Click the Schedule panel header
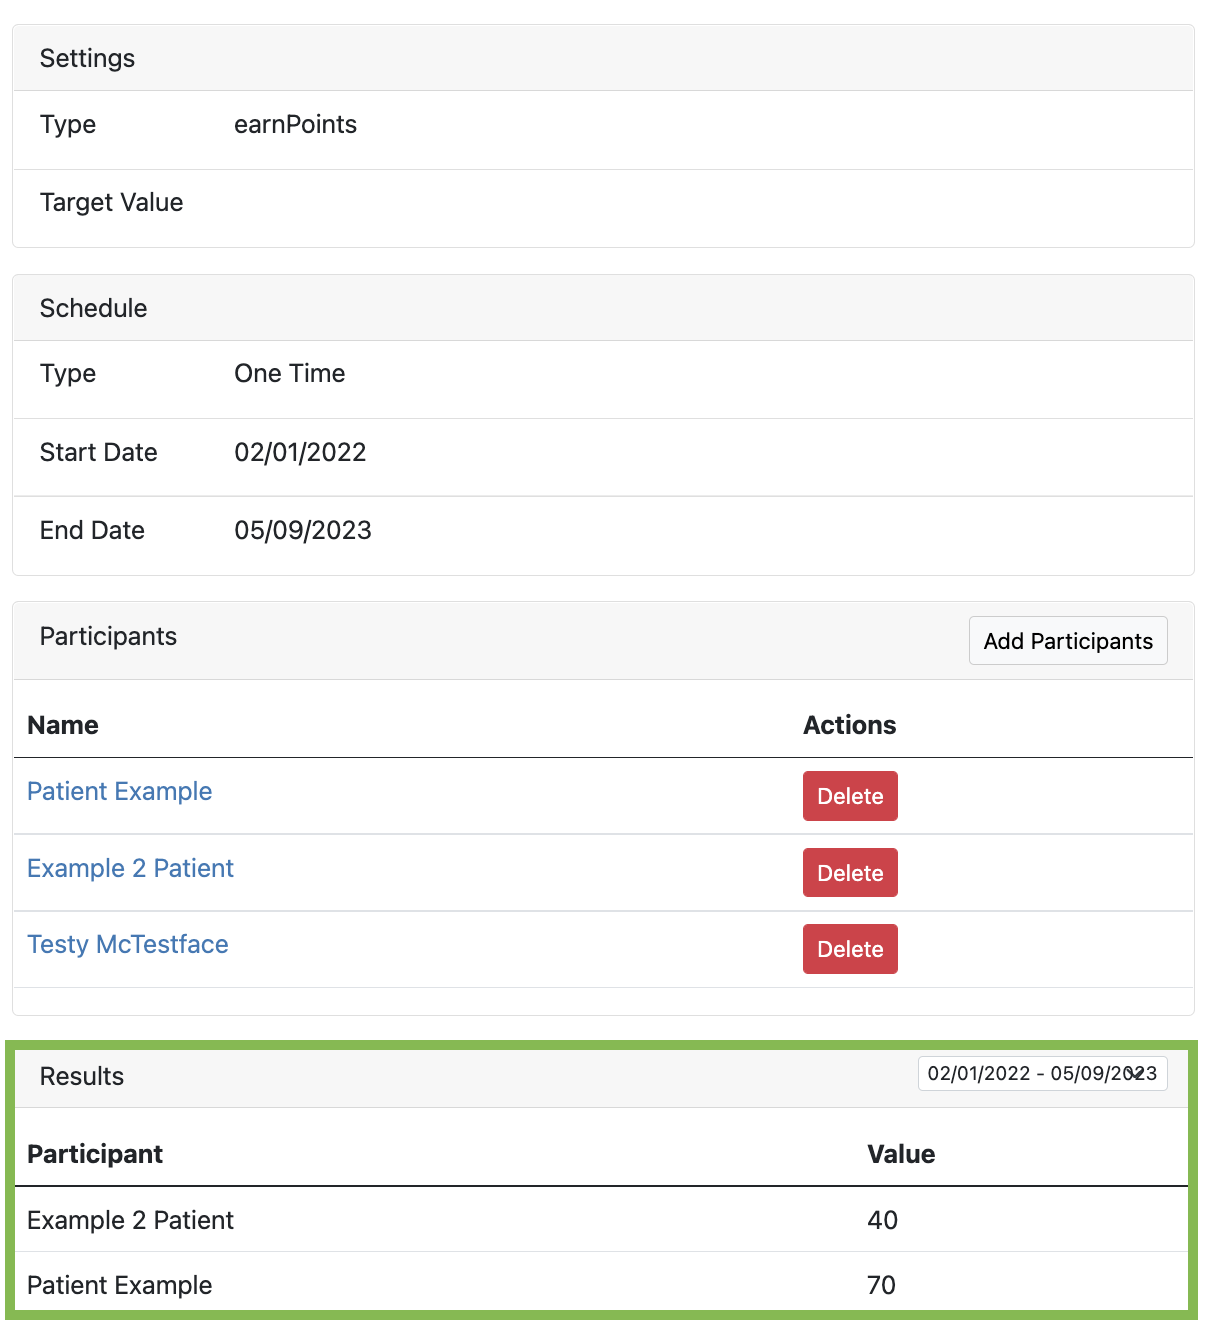Viewport: 1208px width, 1320px height. pyautogui.click(x=603, y=308)
